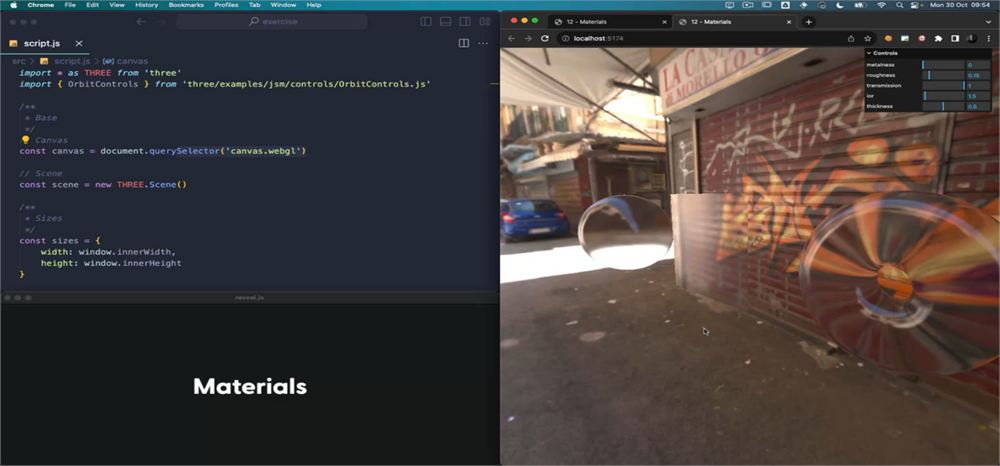Bookmark this page with the star icon
This screenshot has height=466, width=1000.
pos(867,38)
